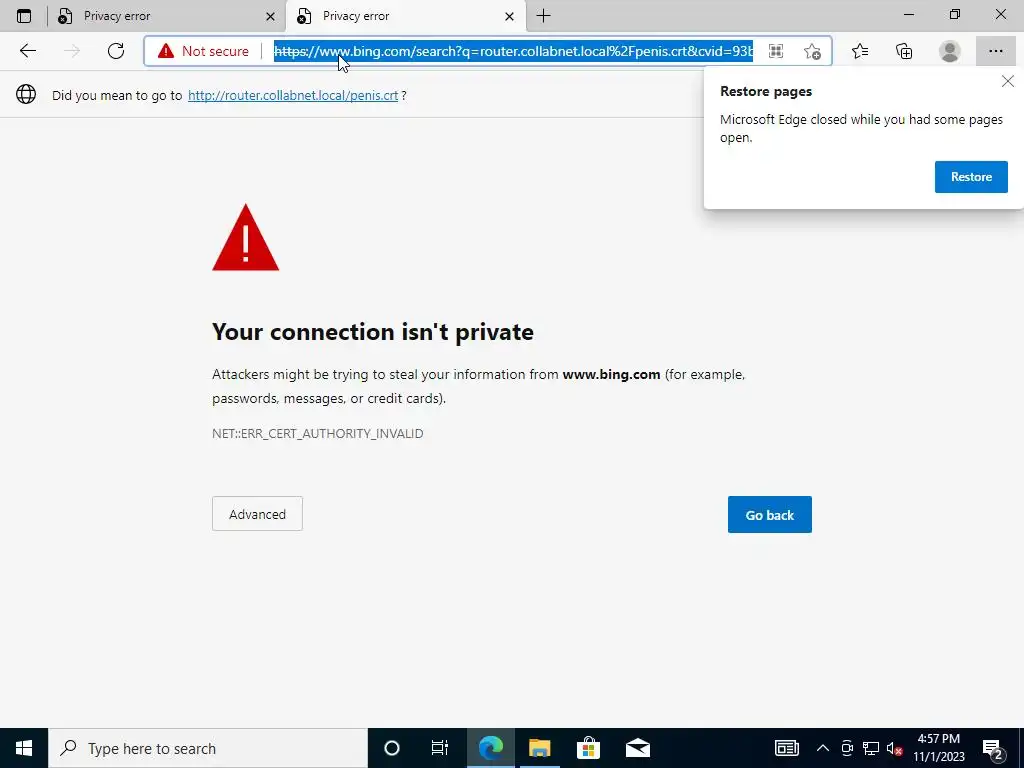Open News and interests taskbar icon
1024x768 pixels.
click(x=786, y=748)
